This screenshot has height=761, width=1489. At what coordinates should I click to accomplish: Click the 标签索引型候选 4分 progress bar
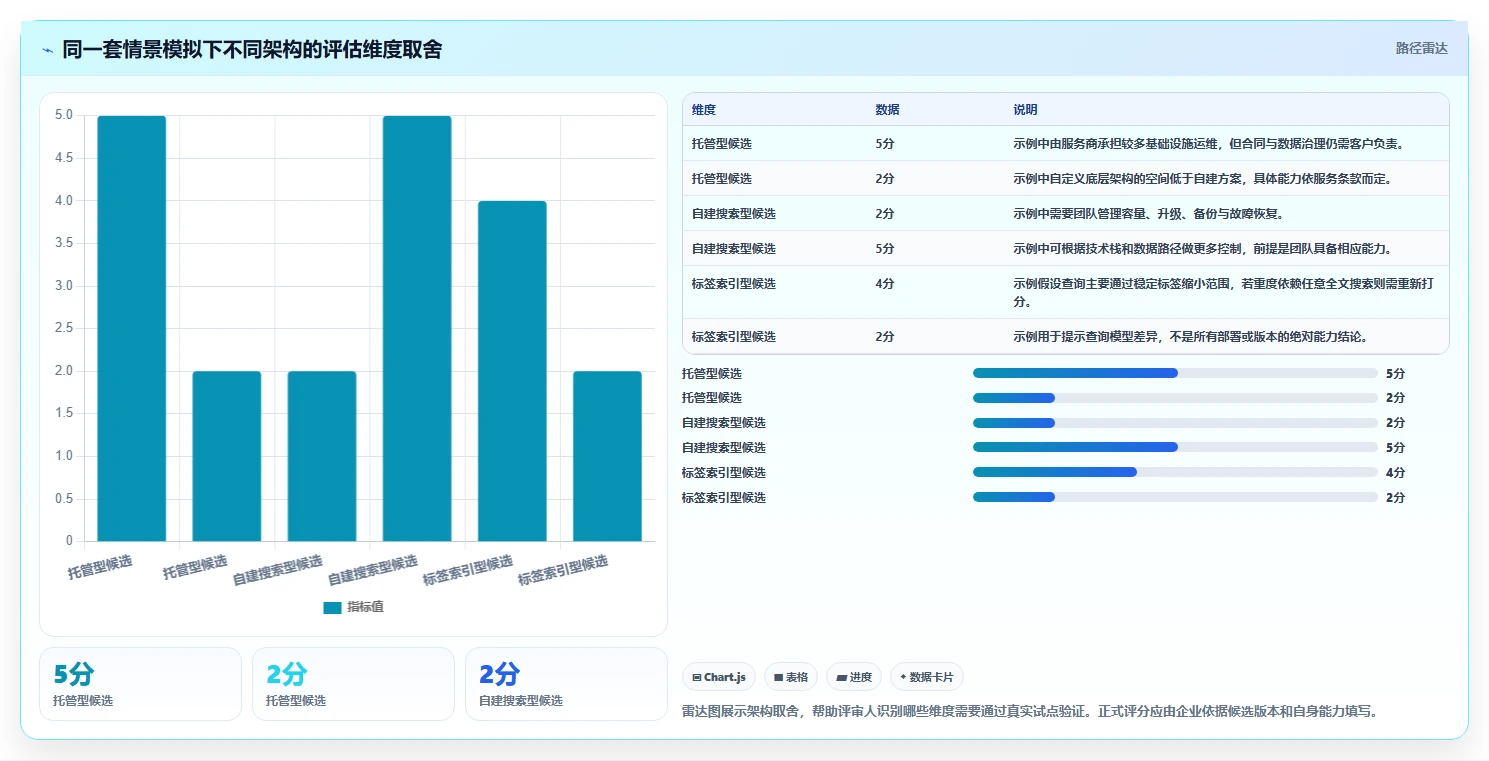(1175, 472)
